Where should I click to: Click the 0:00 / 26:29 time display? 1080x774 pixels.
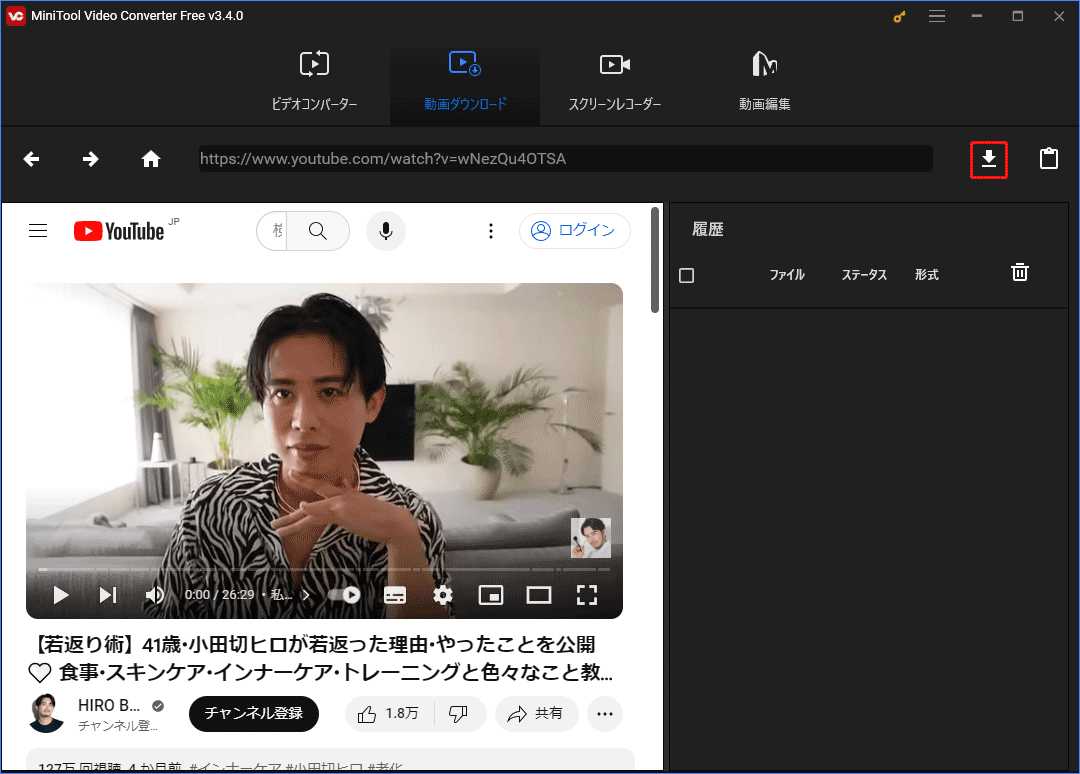(219, 595)
